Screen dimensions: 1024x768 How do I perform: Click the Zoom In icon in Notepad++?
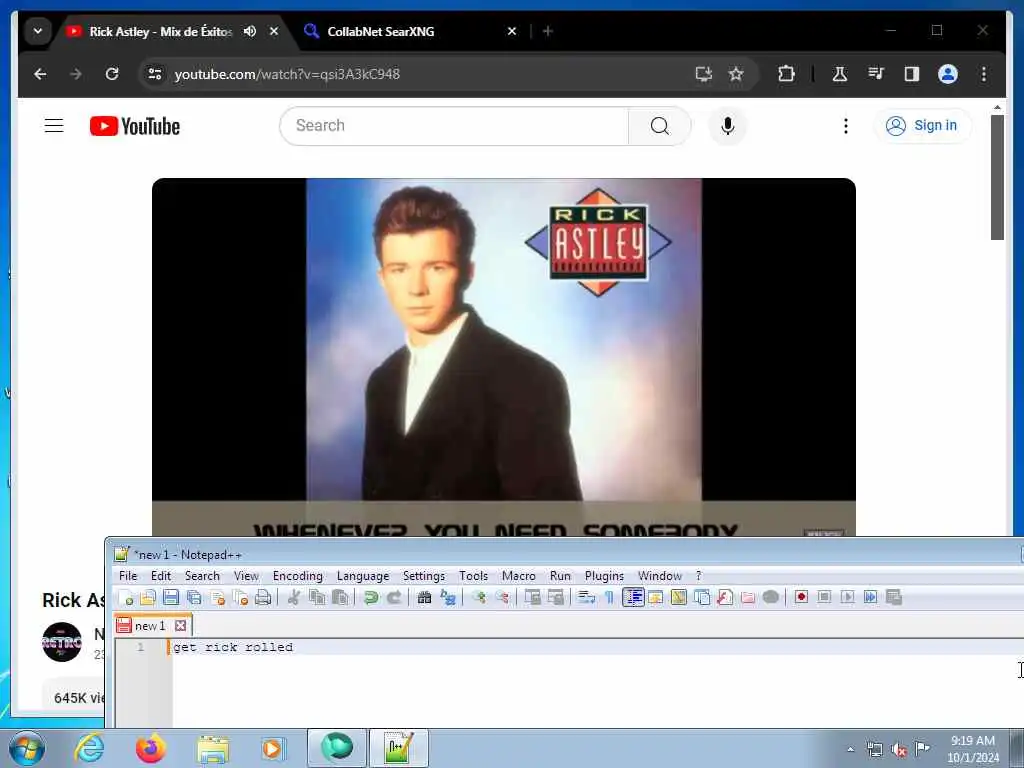pos(479,597)
